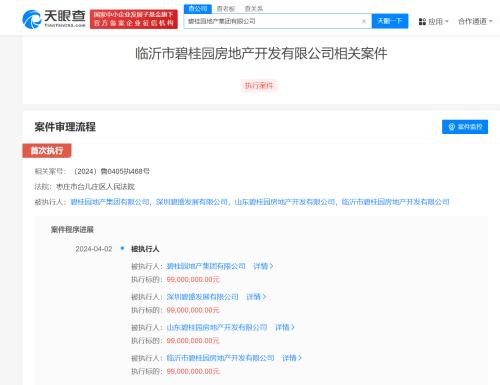Open 碧桂园地产集团有限公司 link in 被执行人 summary line
The width and height of the screenshot is (500, 385).
click(x=110, y=202)
